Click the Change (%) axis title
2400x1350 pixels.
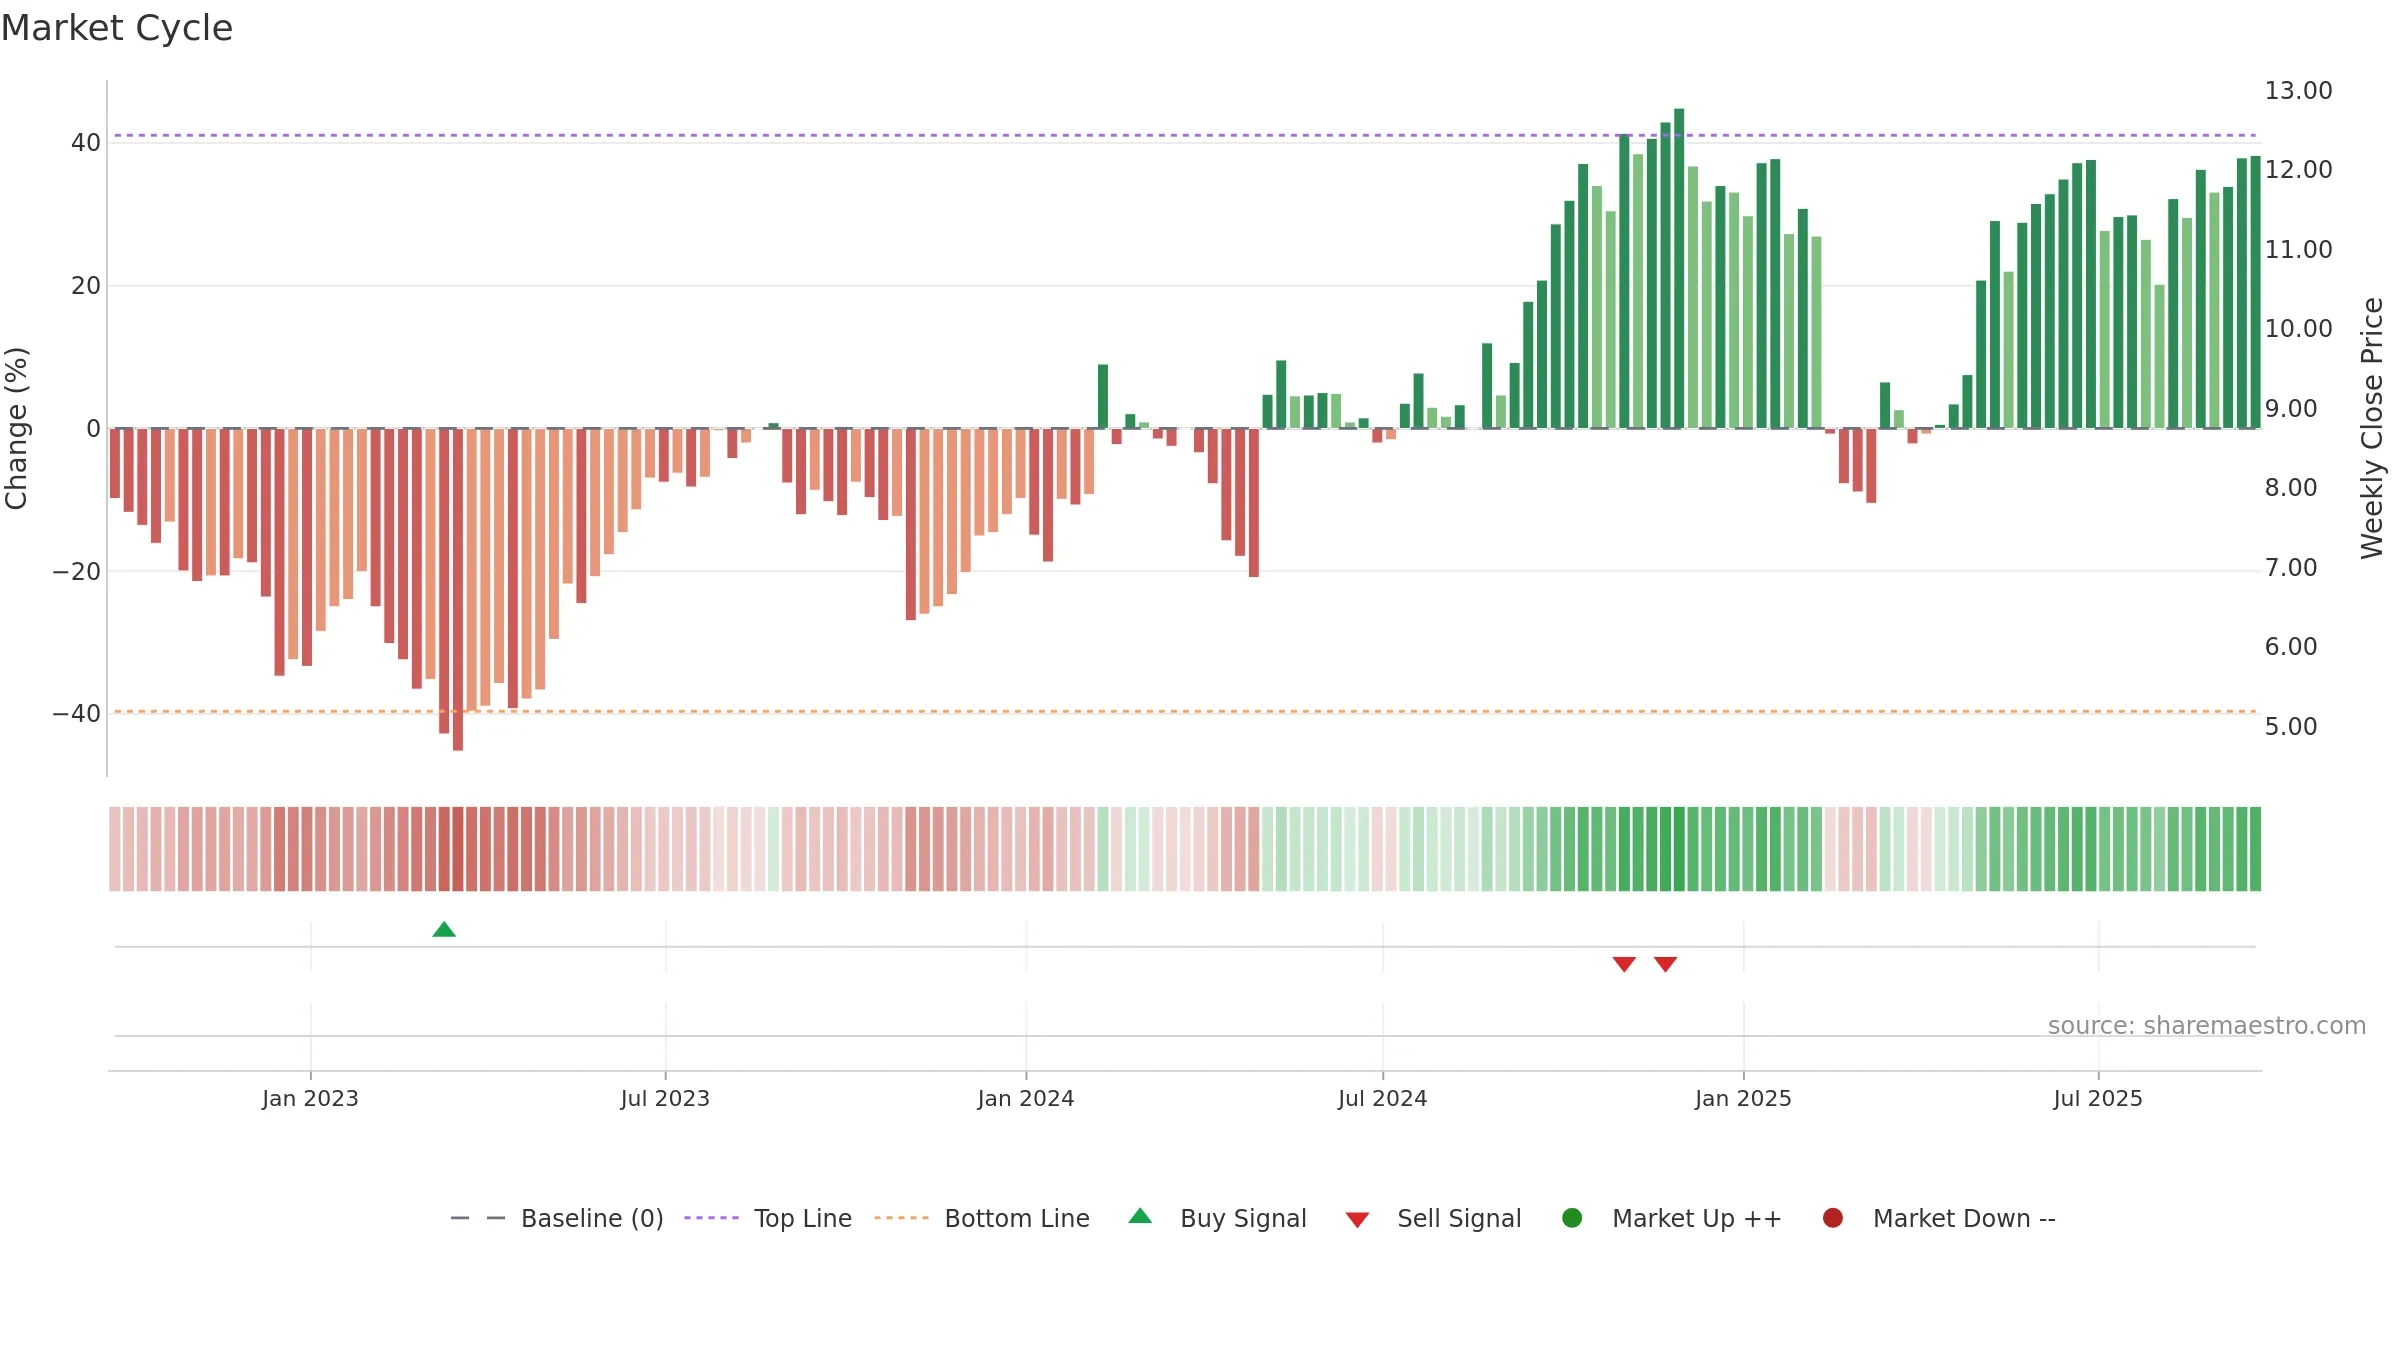point(16,428)
